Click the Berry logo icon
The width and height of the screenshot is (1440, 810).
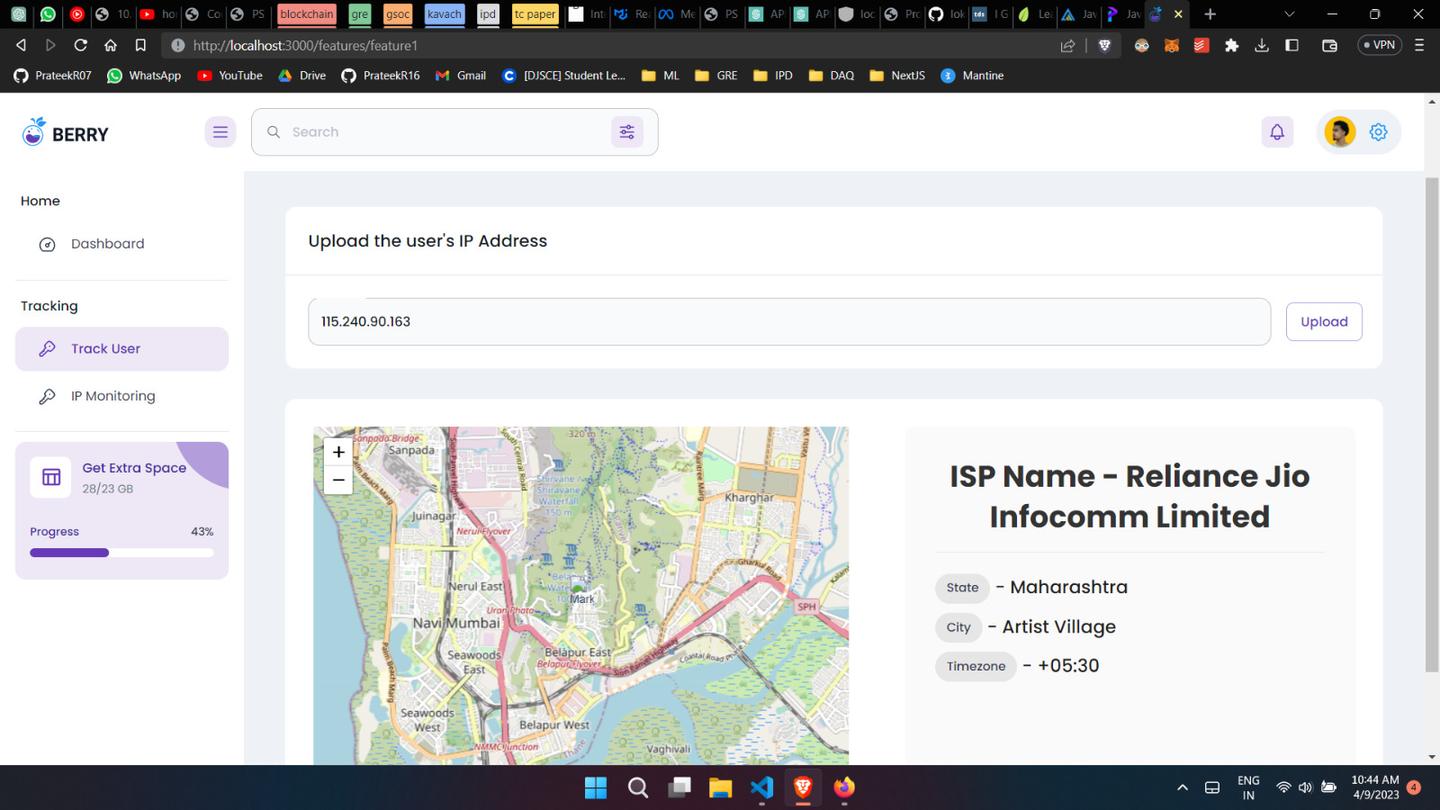[x=34, y=132]
